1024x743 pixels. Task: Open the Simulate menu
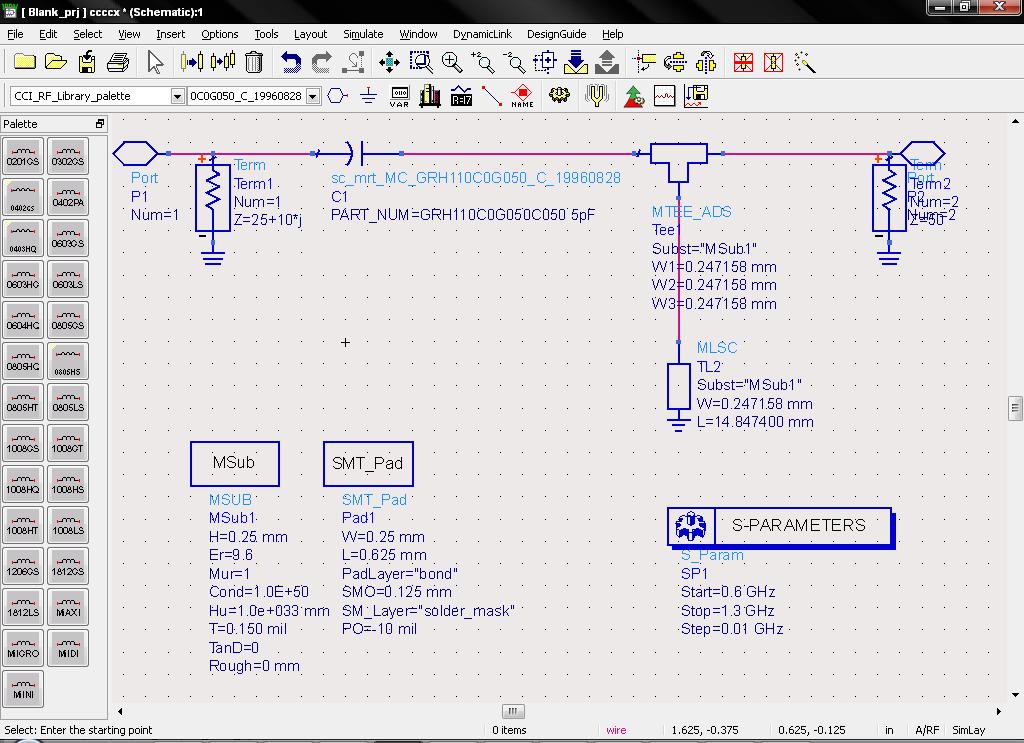point(363,34)
